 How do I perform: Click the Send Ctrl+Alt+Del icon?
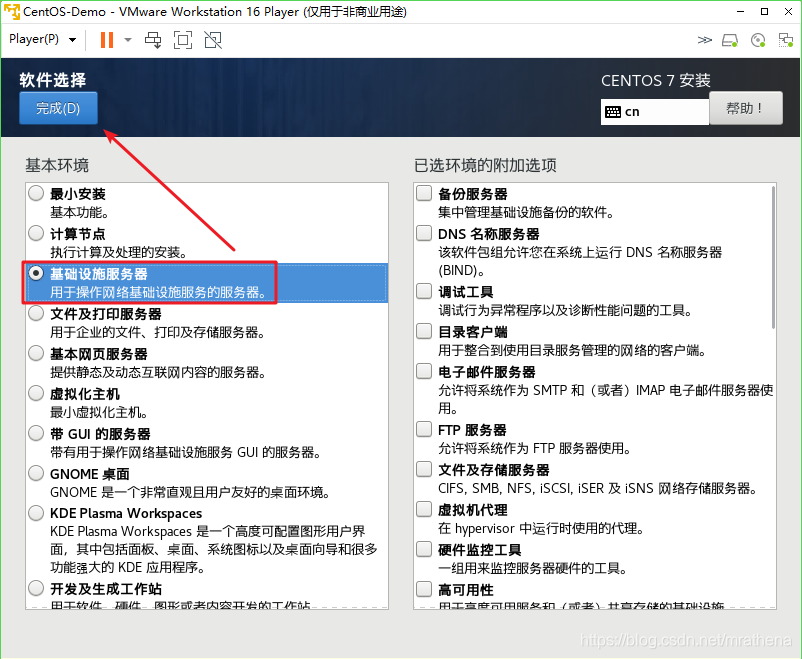[x=153, y=40]
